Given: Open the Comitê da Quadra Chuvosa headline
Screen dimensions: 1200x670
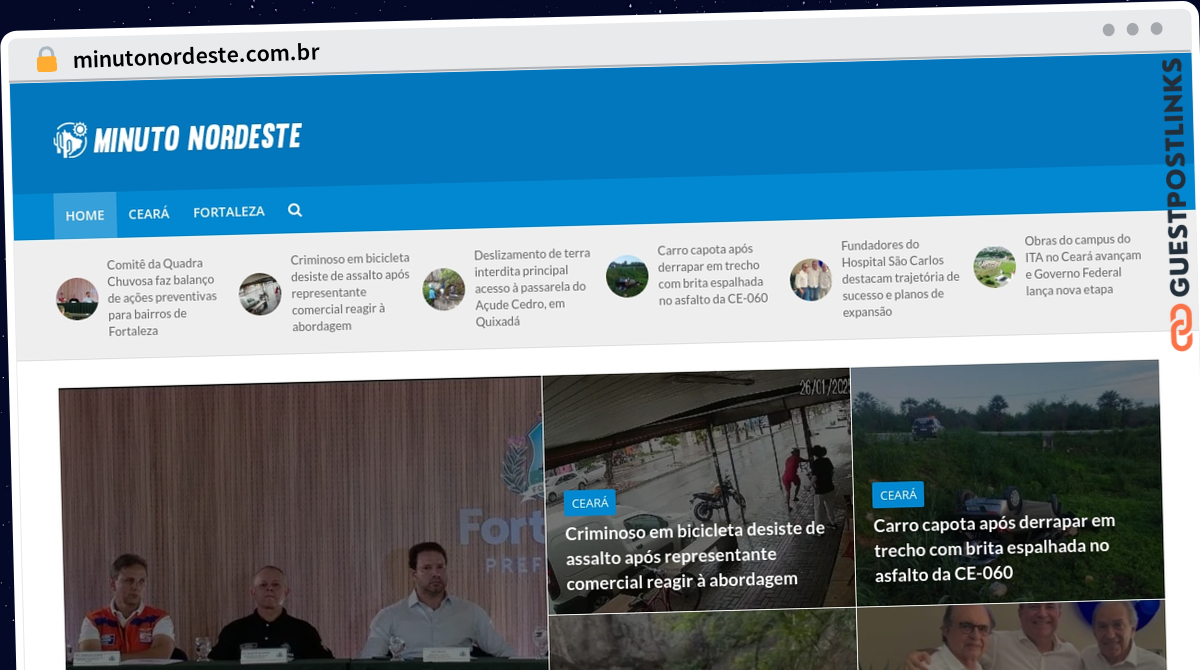Looking at the screenshot, I should tap(162, 297).
